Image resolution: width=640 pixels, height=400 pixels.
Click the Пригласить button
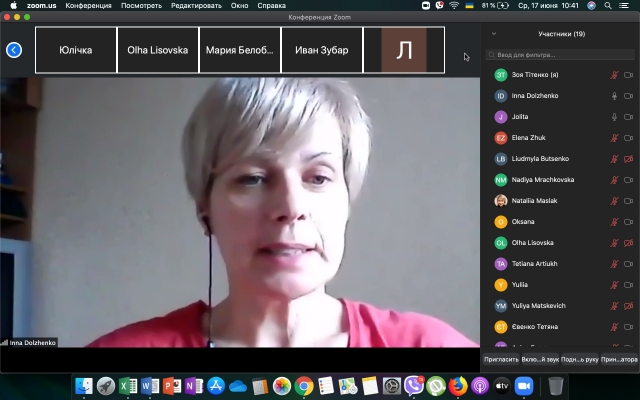click(501, 360)
